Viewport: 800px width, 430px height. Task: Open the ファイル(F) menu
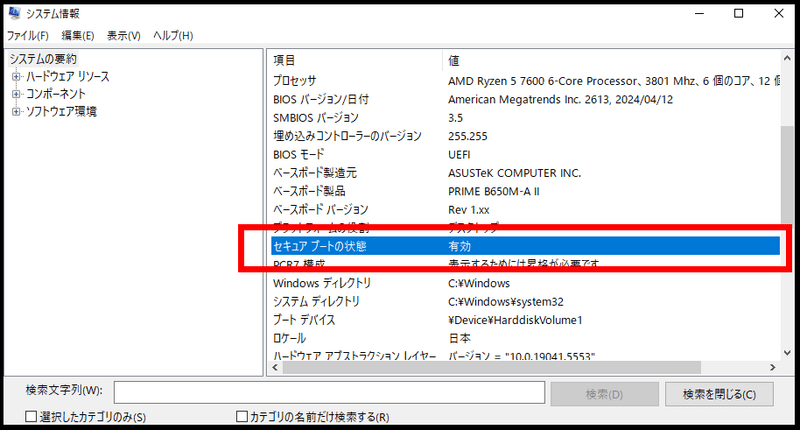[x=28, y=36]
